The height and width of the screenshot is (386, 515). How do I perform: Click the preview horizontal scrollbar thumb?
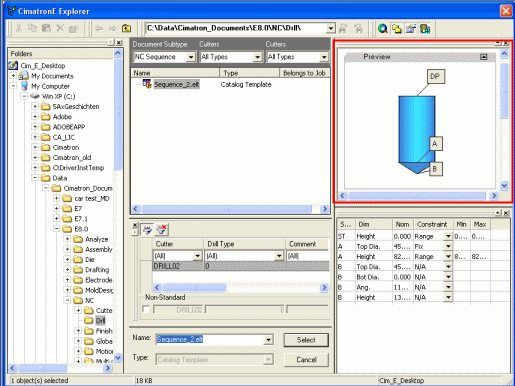(x=417, y=196)
